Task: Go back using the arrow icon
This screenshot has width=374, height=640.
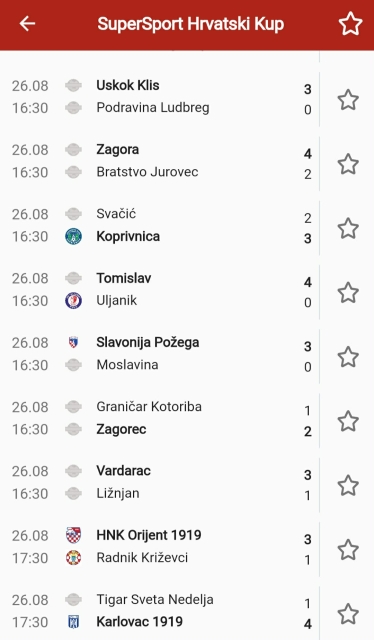Action: pyautogui.click(x=27, y=24)
